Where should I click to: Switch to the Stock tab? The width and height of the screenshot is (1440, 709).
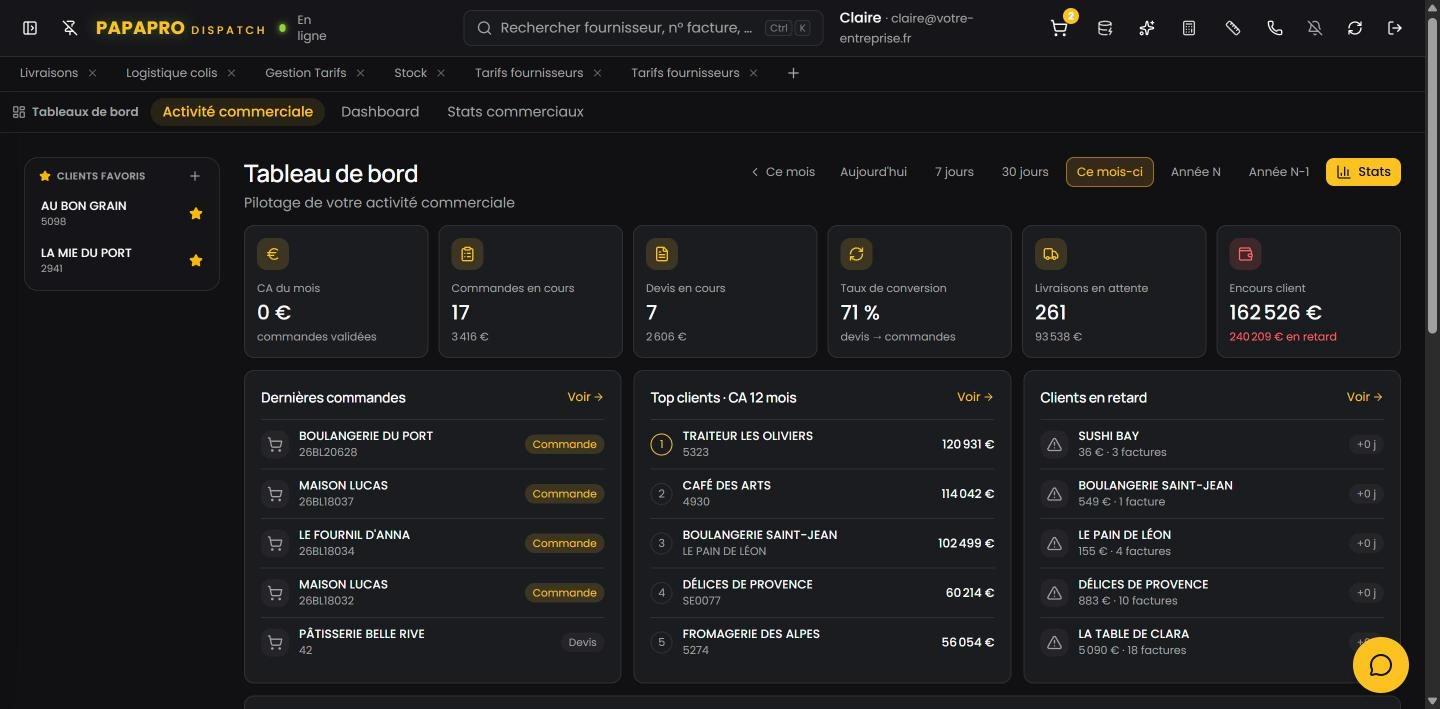410,73
